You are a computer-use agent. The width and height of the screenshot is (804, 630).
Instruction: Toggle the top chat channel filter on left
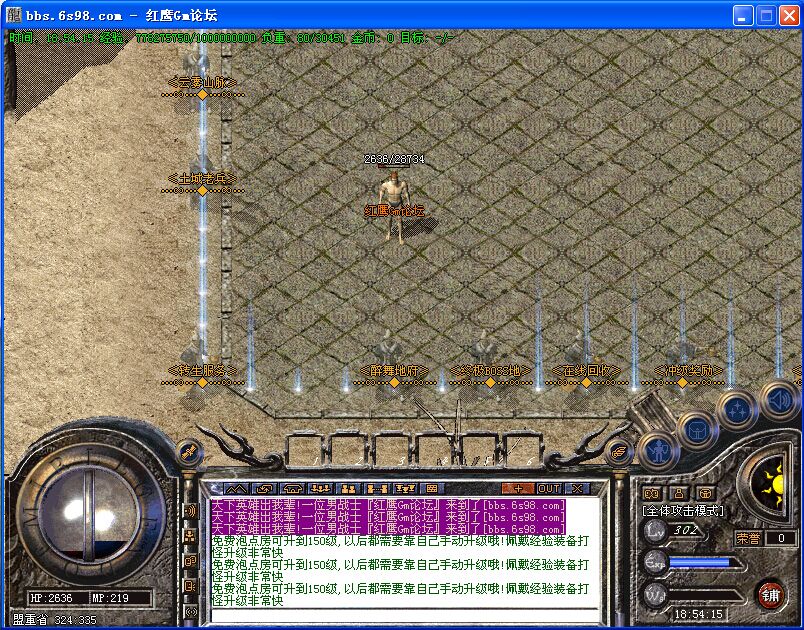coord(190,511)
